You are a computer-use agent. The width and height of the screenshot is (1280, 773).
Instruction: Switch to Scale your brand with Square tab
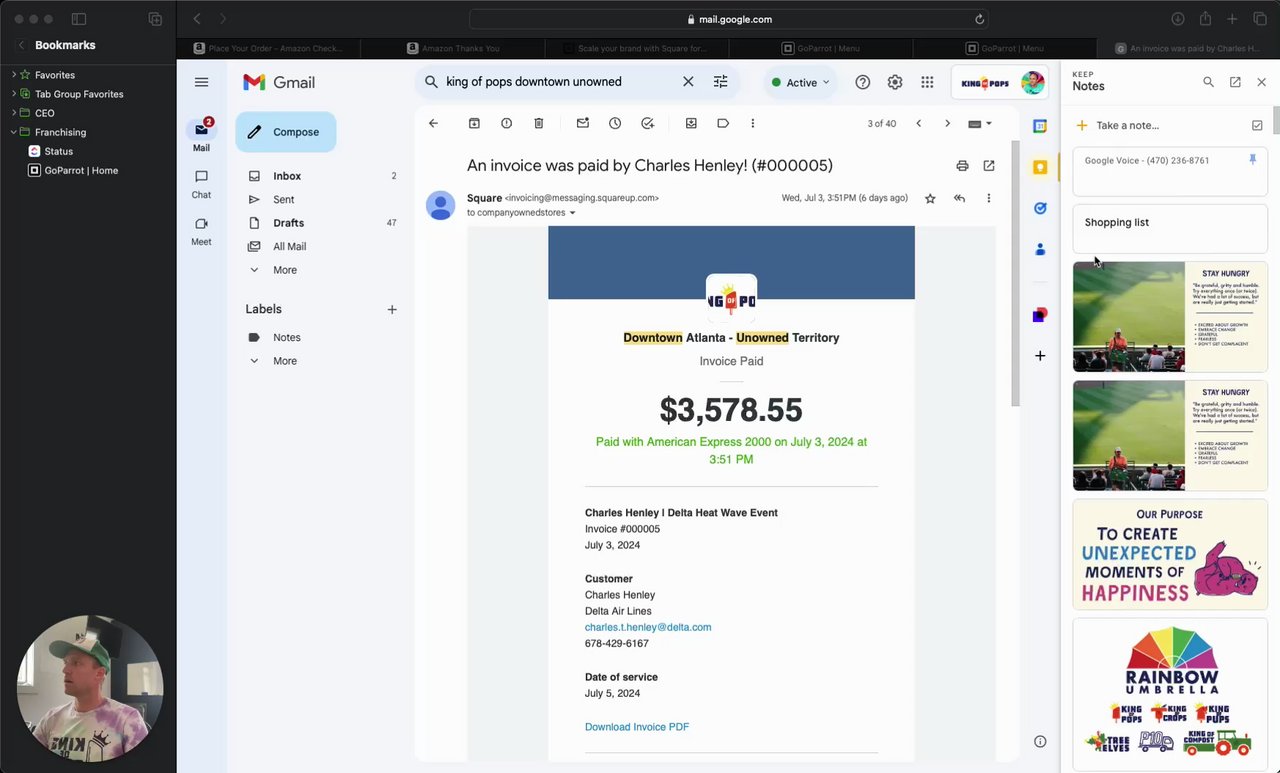[x=635, y=48]
